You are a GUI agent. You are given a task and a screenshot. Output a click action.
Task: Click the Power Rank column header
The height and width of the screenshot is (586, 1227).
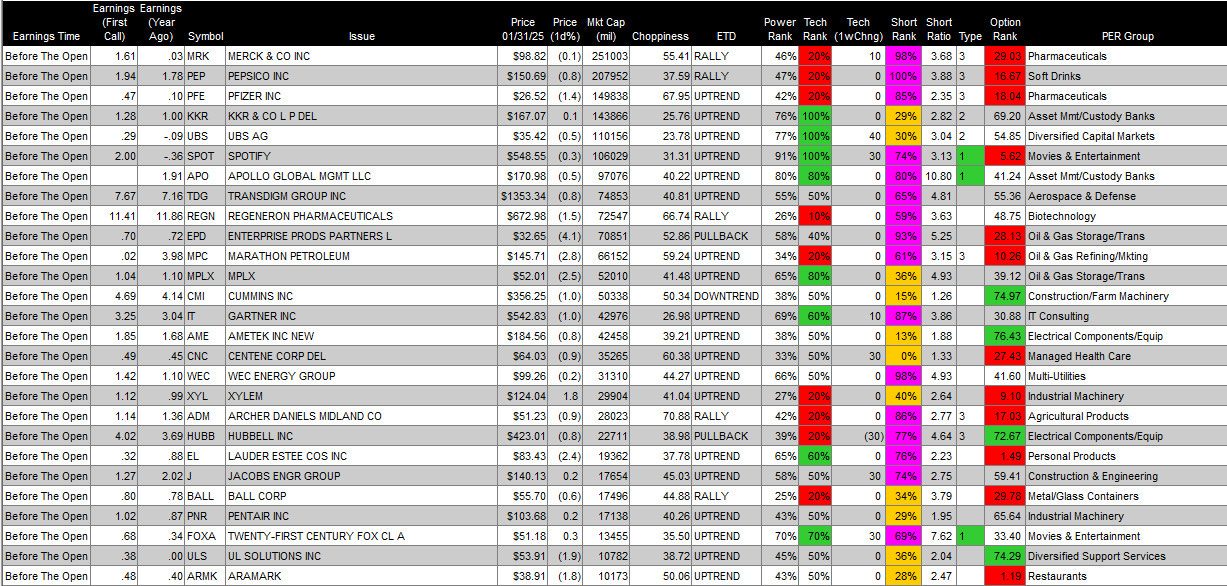[780, 29]
